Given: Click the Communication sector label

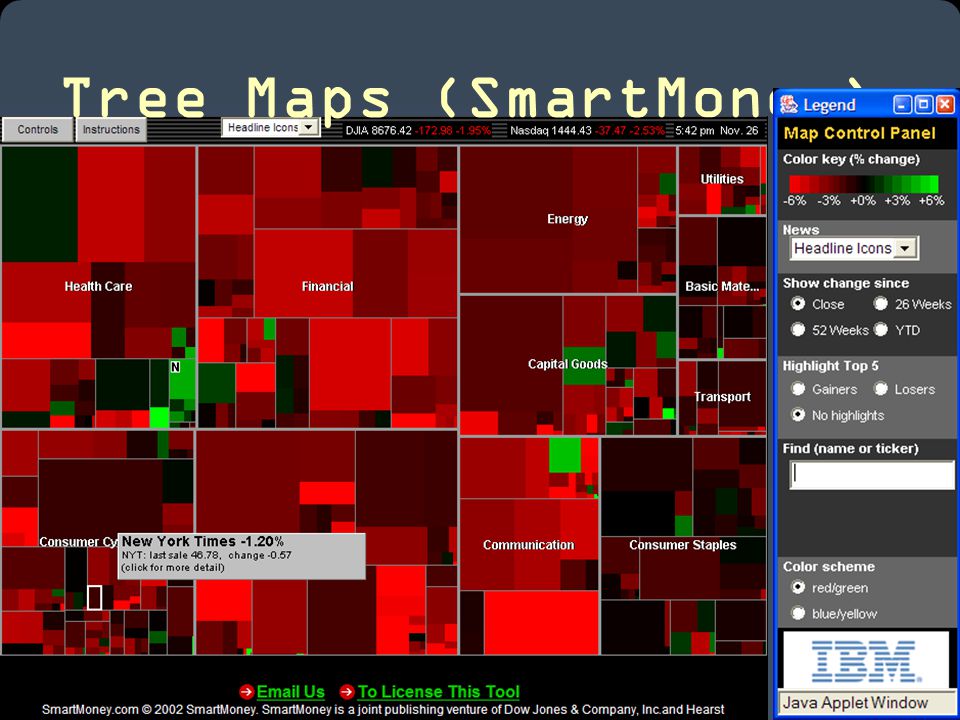Looking at the screenshot, I should click(x=528, y=545).
